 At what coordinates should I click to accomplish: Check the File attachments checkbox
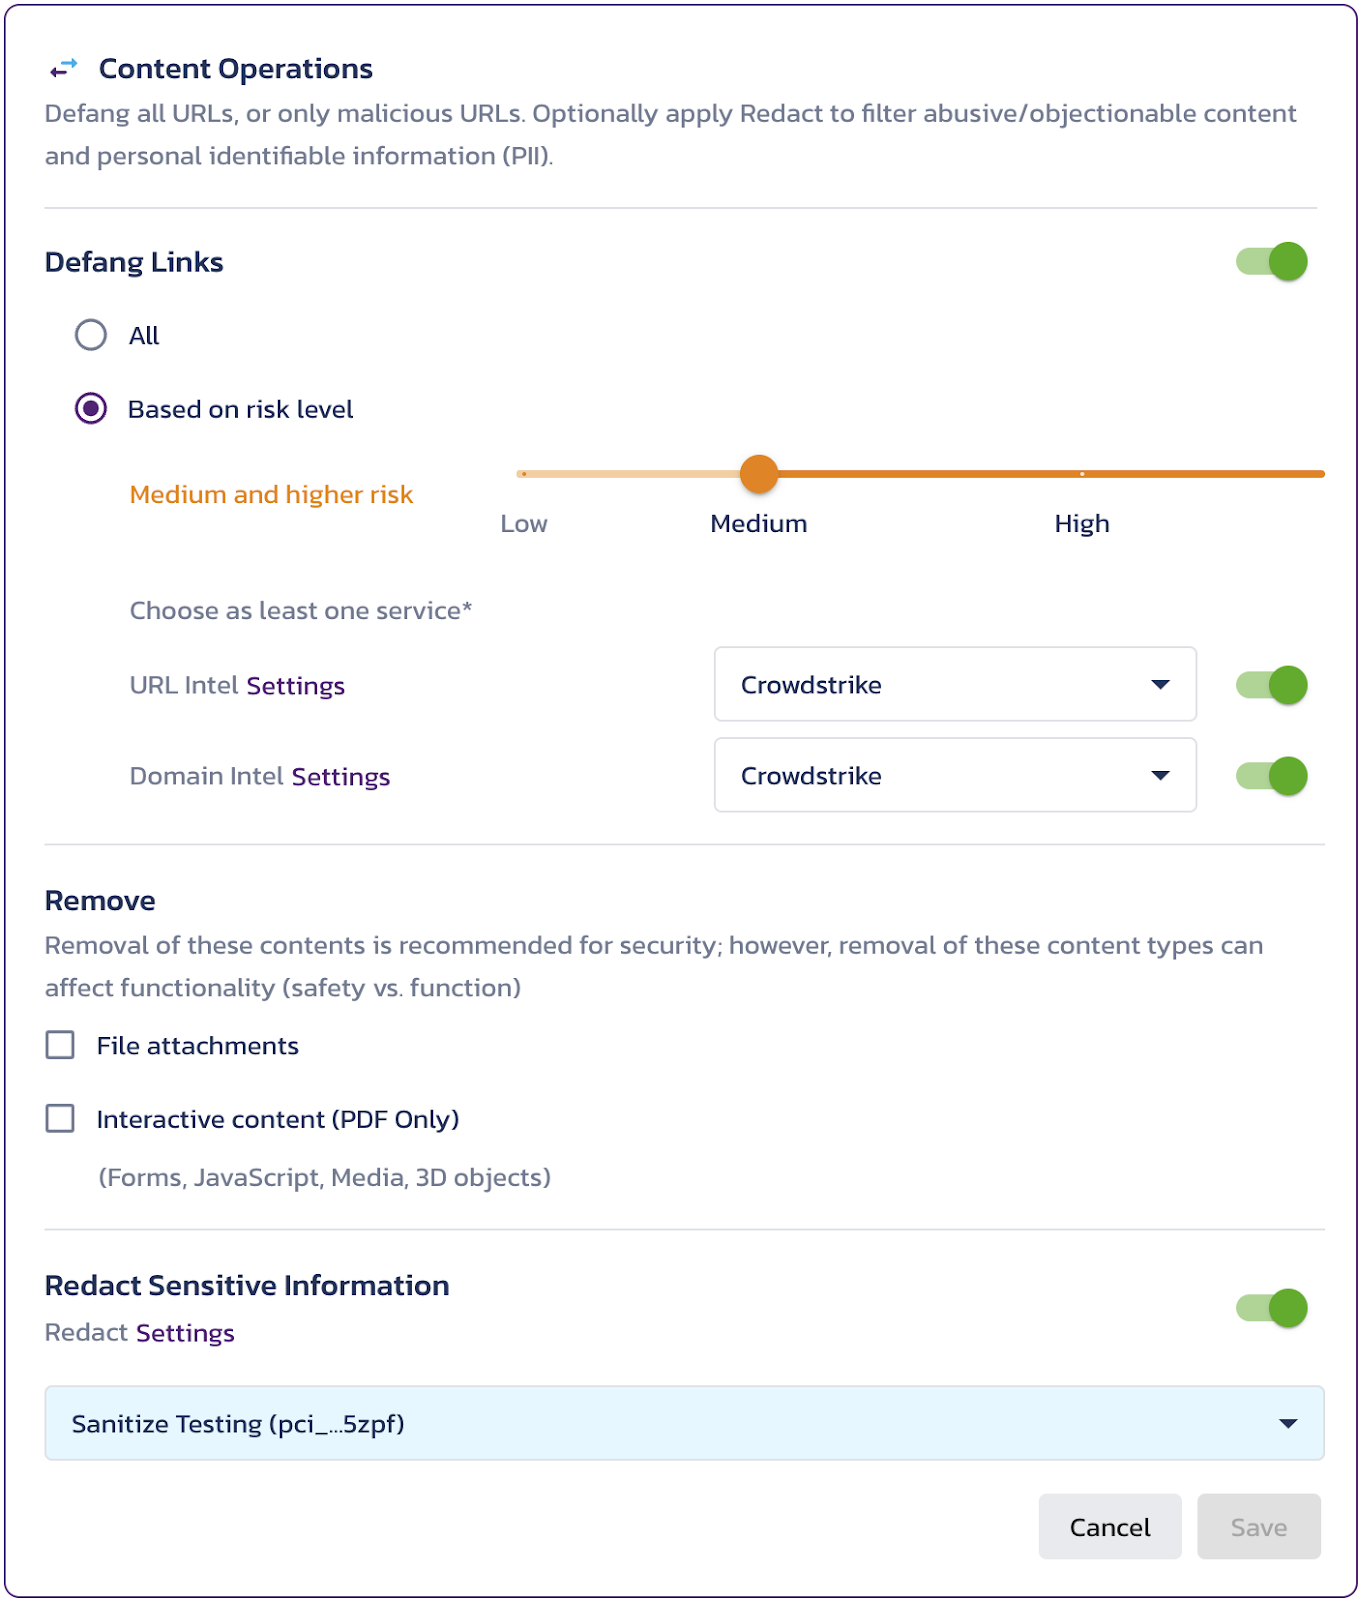tap(60, 1045)
